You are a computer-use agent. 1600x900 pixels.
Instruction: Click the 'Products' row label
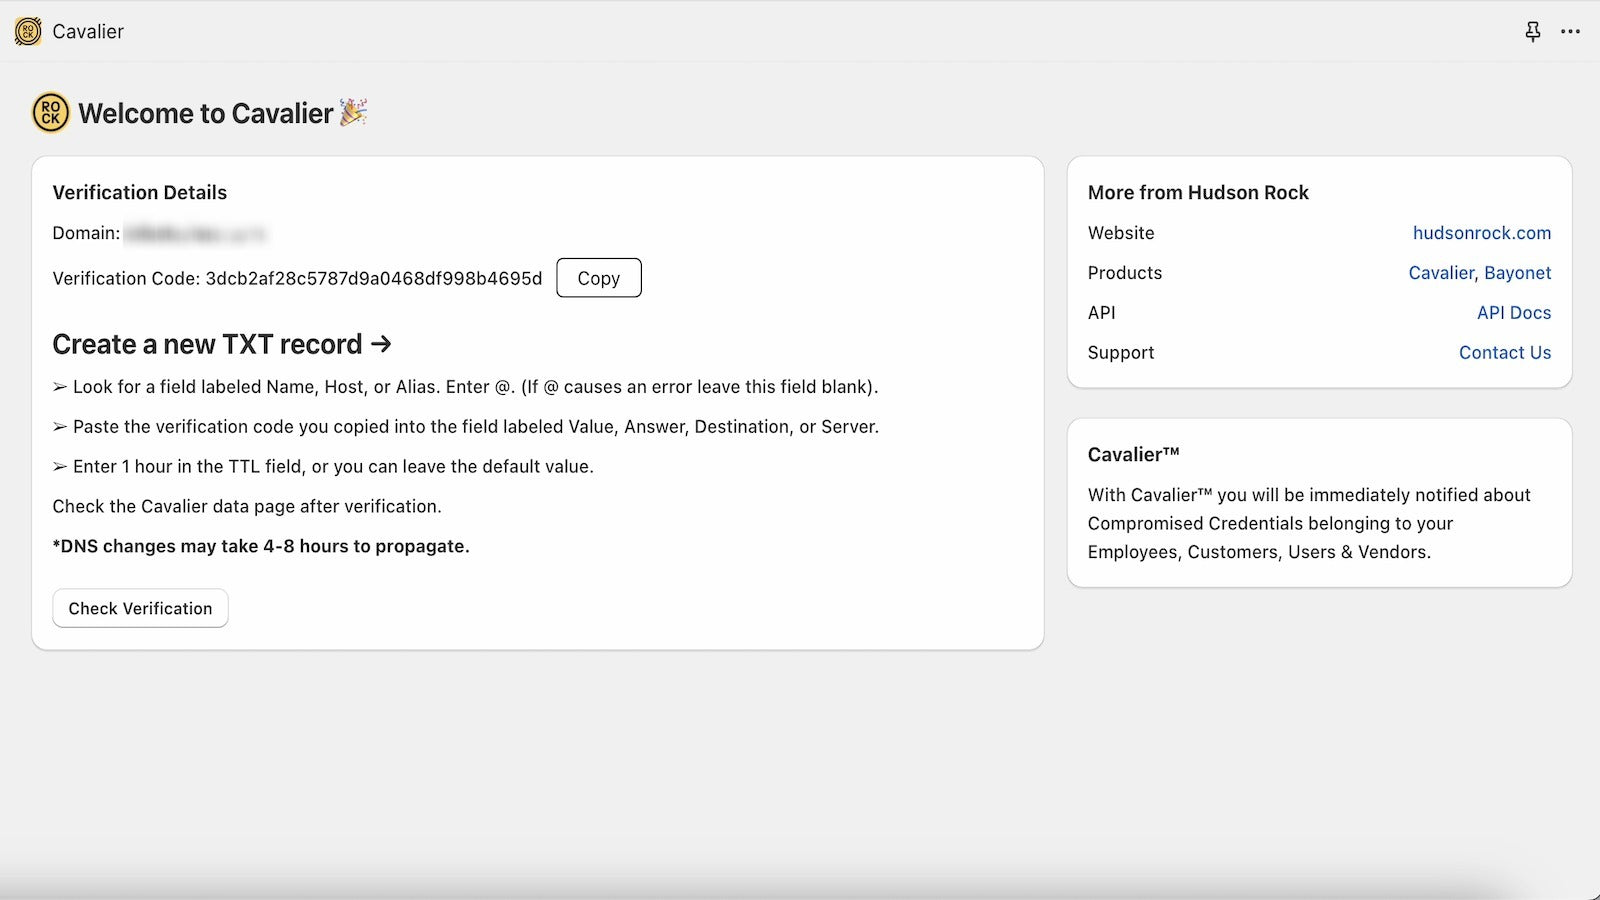coord(1125,273)
